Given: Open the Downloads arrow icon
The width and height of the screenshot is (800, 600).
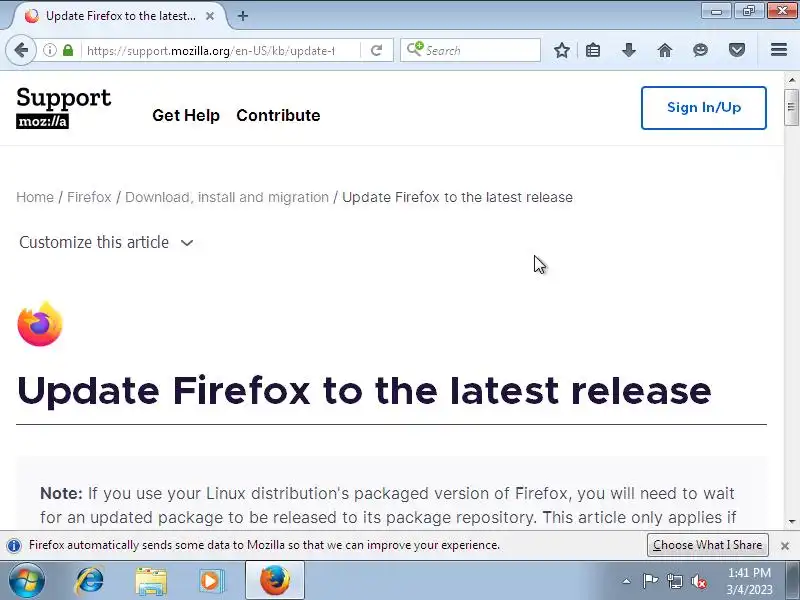Looking at the screenshot, I should [629, 51].
